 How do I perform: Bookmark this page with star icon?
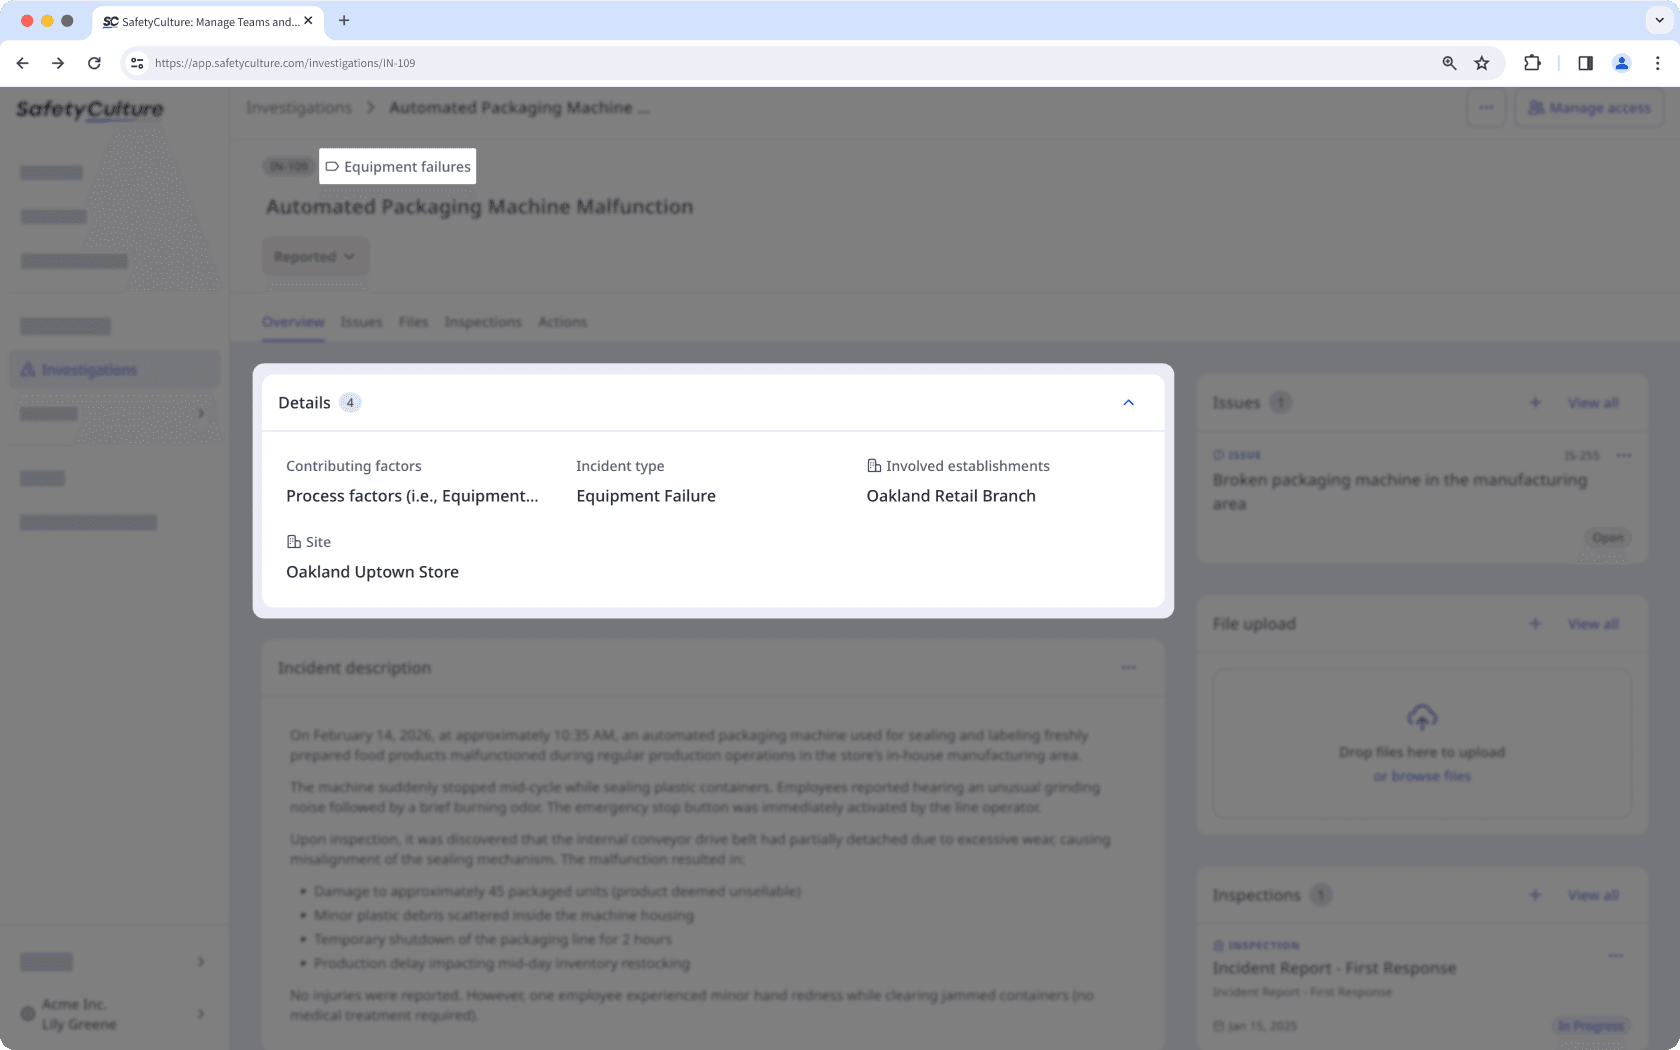(1482, 63)
